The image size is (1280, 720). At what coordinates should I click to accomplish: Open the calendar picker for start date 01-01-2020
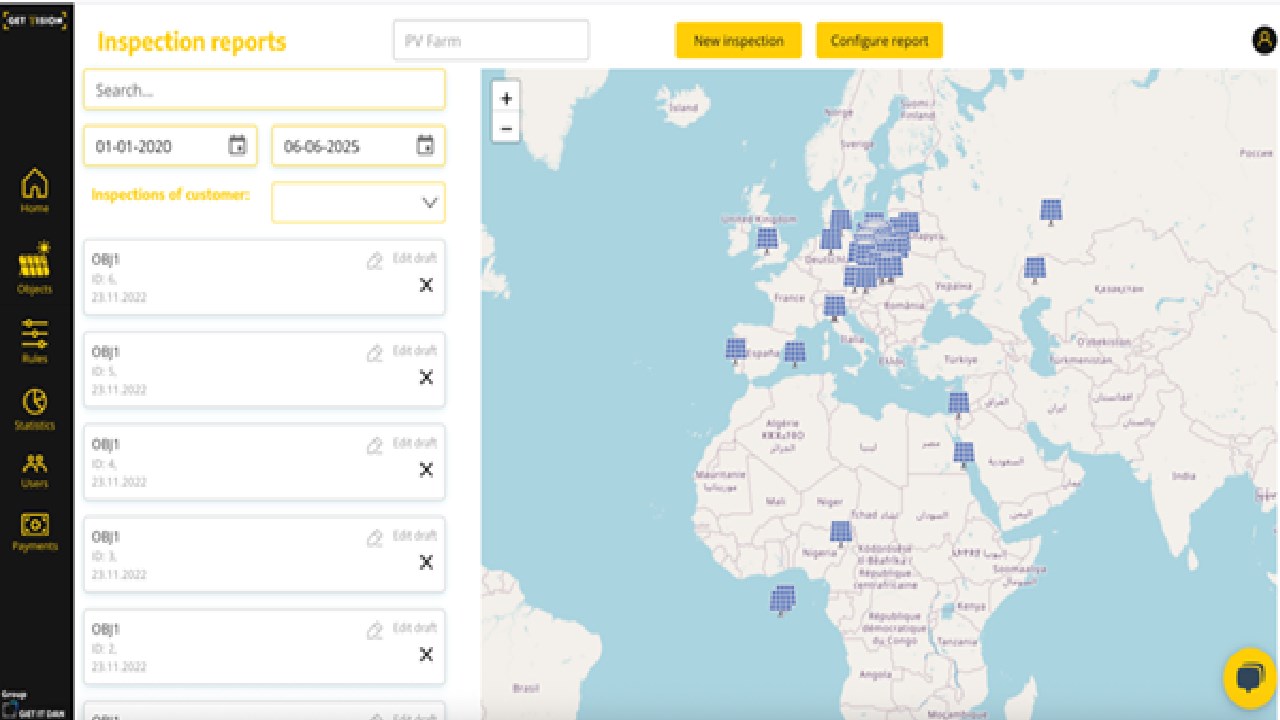pyautogui.click(x=237, y=146)
